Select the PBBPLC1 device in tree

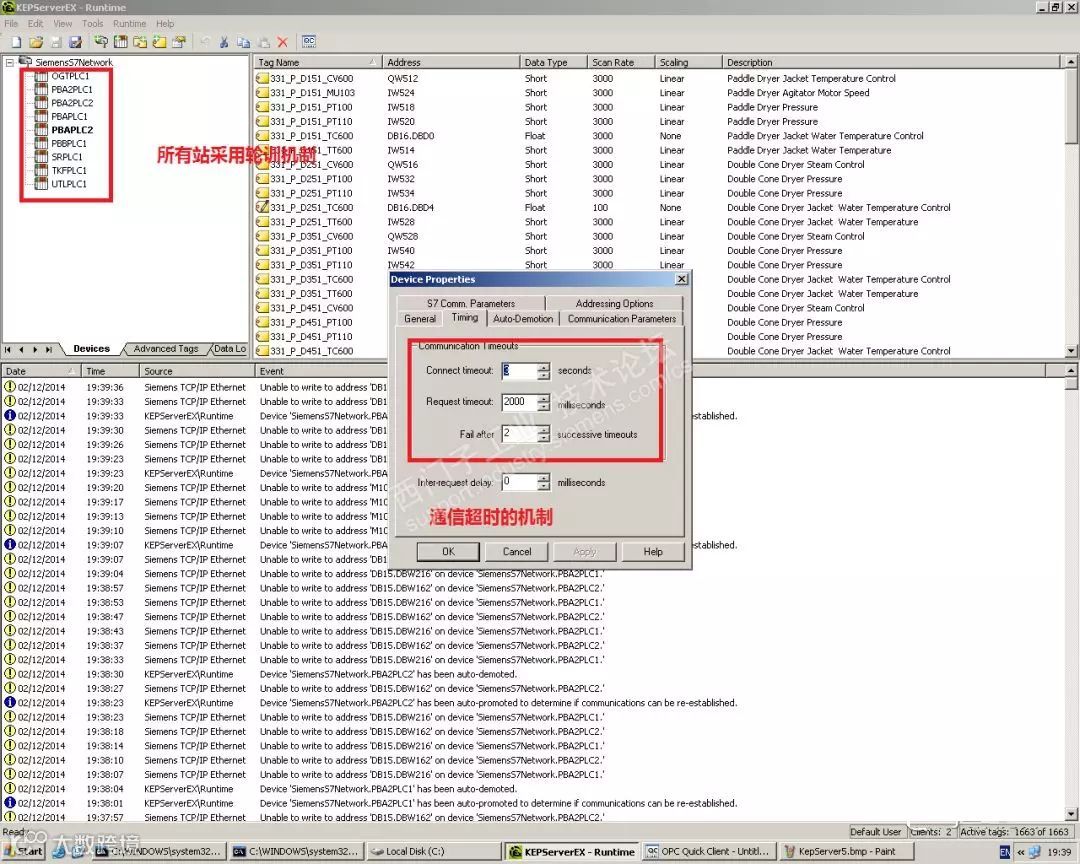tap(69, 143)
